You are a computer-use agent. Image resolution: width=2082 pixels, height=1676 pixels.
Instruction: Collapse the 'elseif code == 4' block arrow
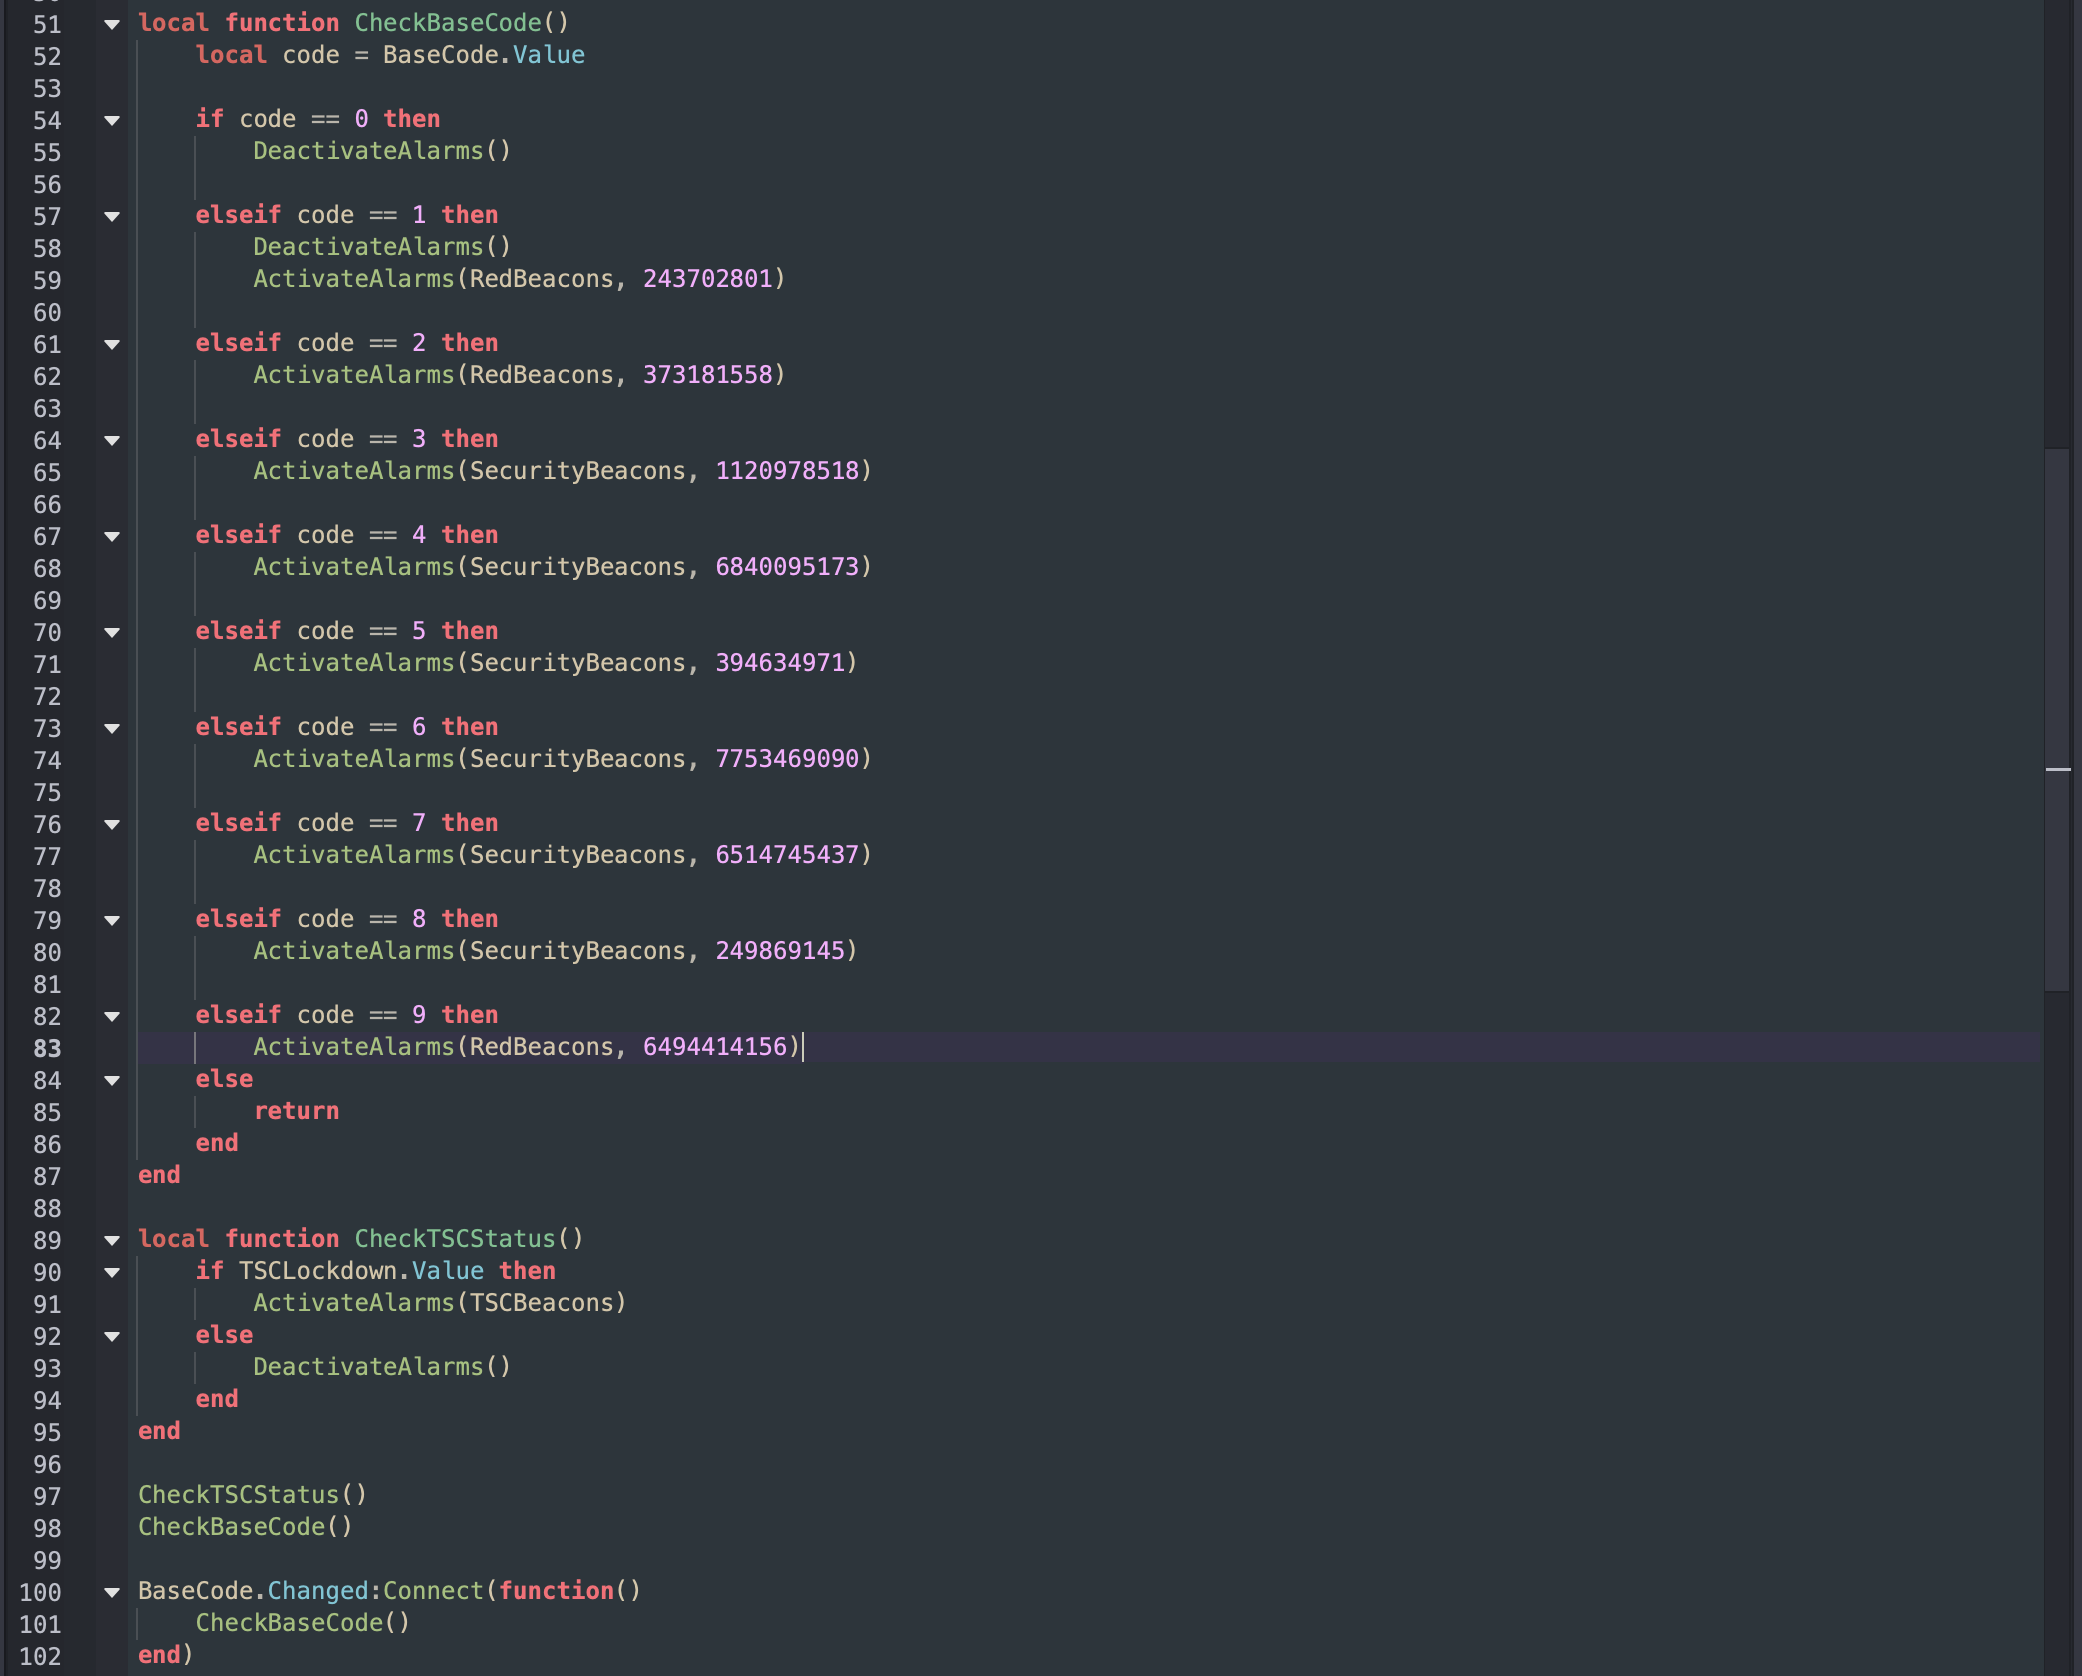coord(112,536)
